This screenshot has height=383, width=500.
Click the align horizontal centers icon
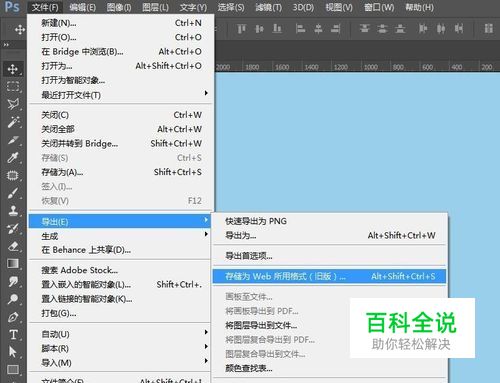coord(318,29)
